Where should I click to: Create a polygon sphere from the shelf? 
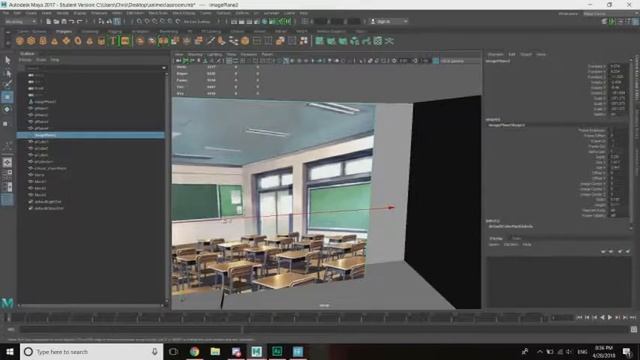pos(20,41)
